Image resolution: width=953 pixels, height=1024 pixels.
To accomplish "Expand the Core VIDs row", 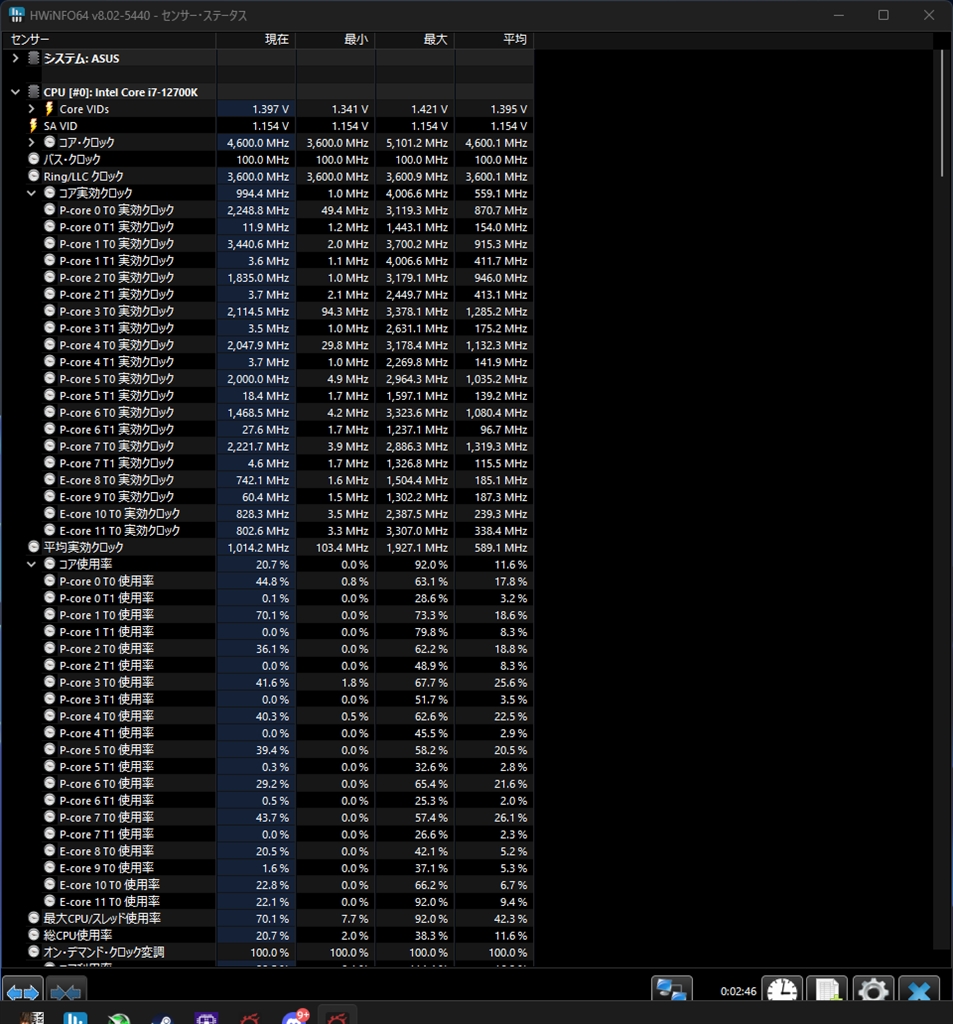I will pos(31,108).
